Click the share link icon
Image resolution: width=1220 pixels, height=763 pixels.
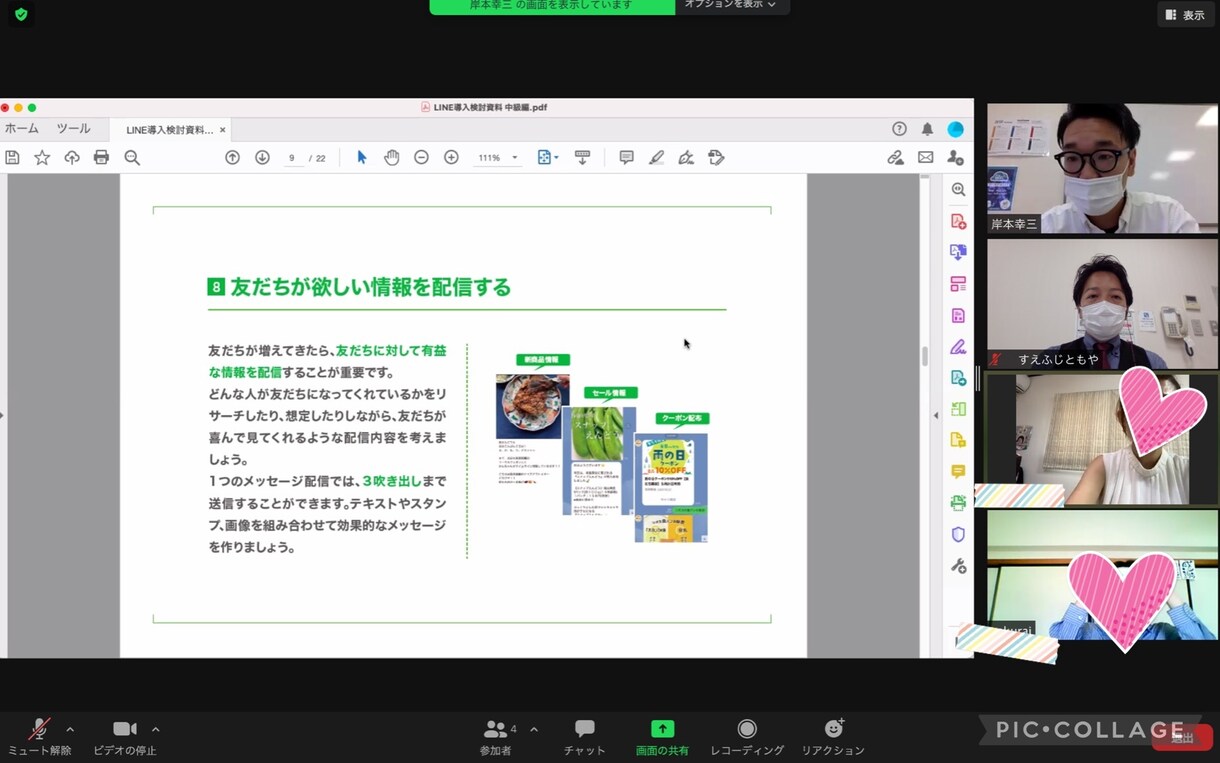pyautogui.click(x=895, y=158)
